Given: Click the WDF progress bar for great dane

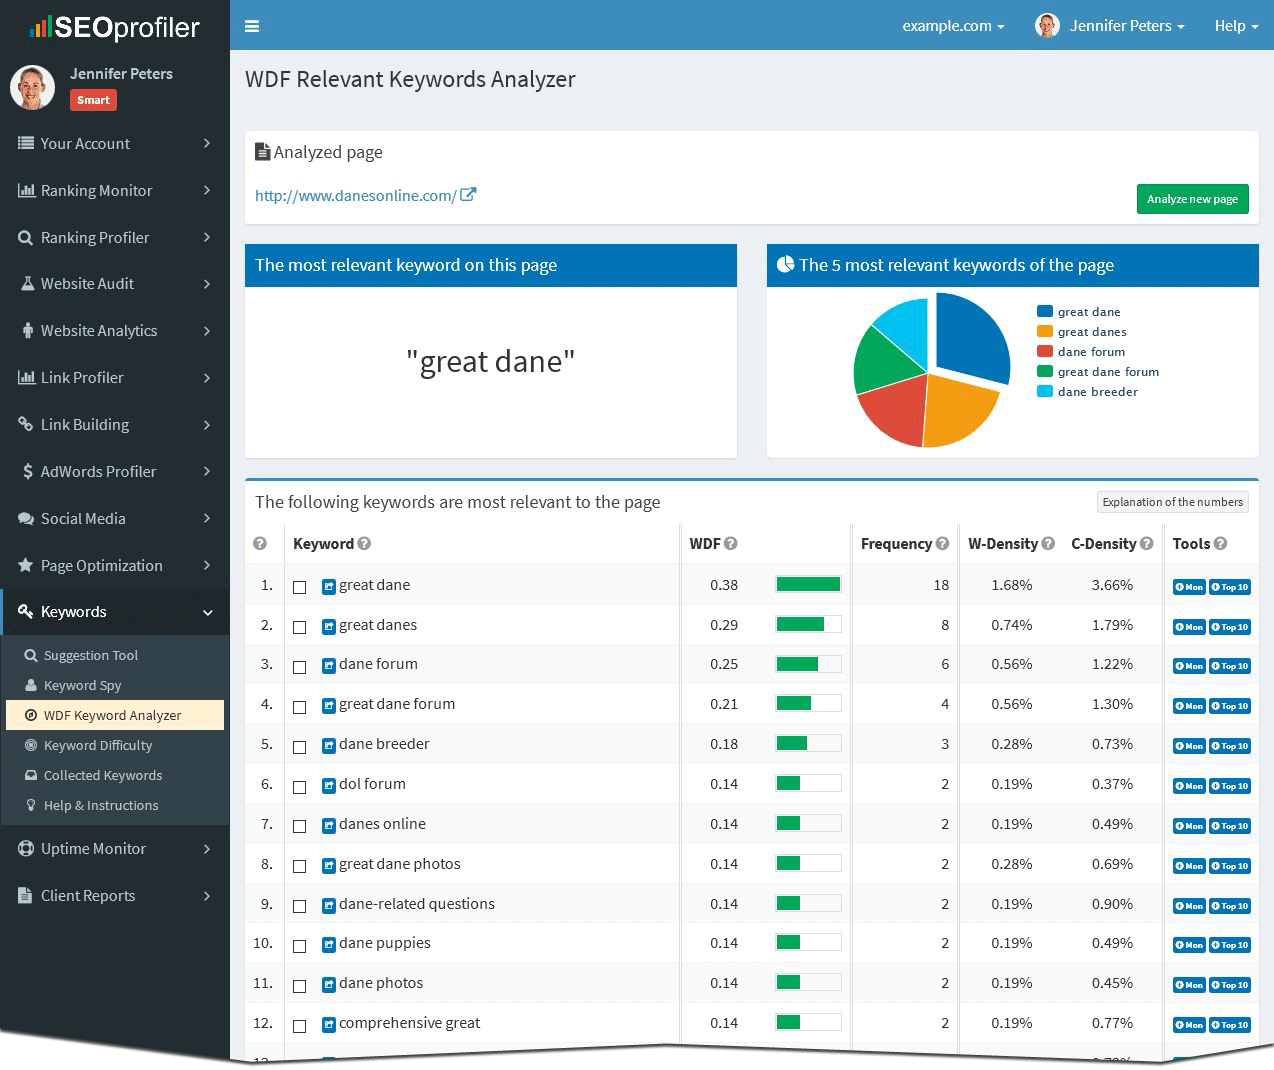Looking at the screenshot, I should 808,583.
